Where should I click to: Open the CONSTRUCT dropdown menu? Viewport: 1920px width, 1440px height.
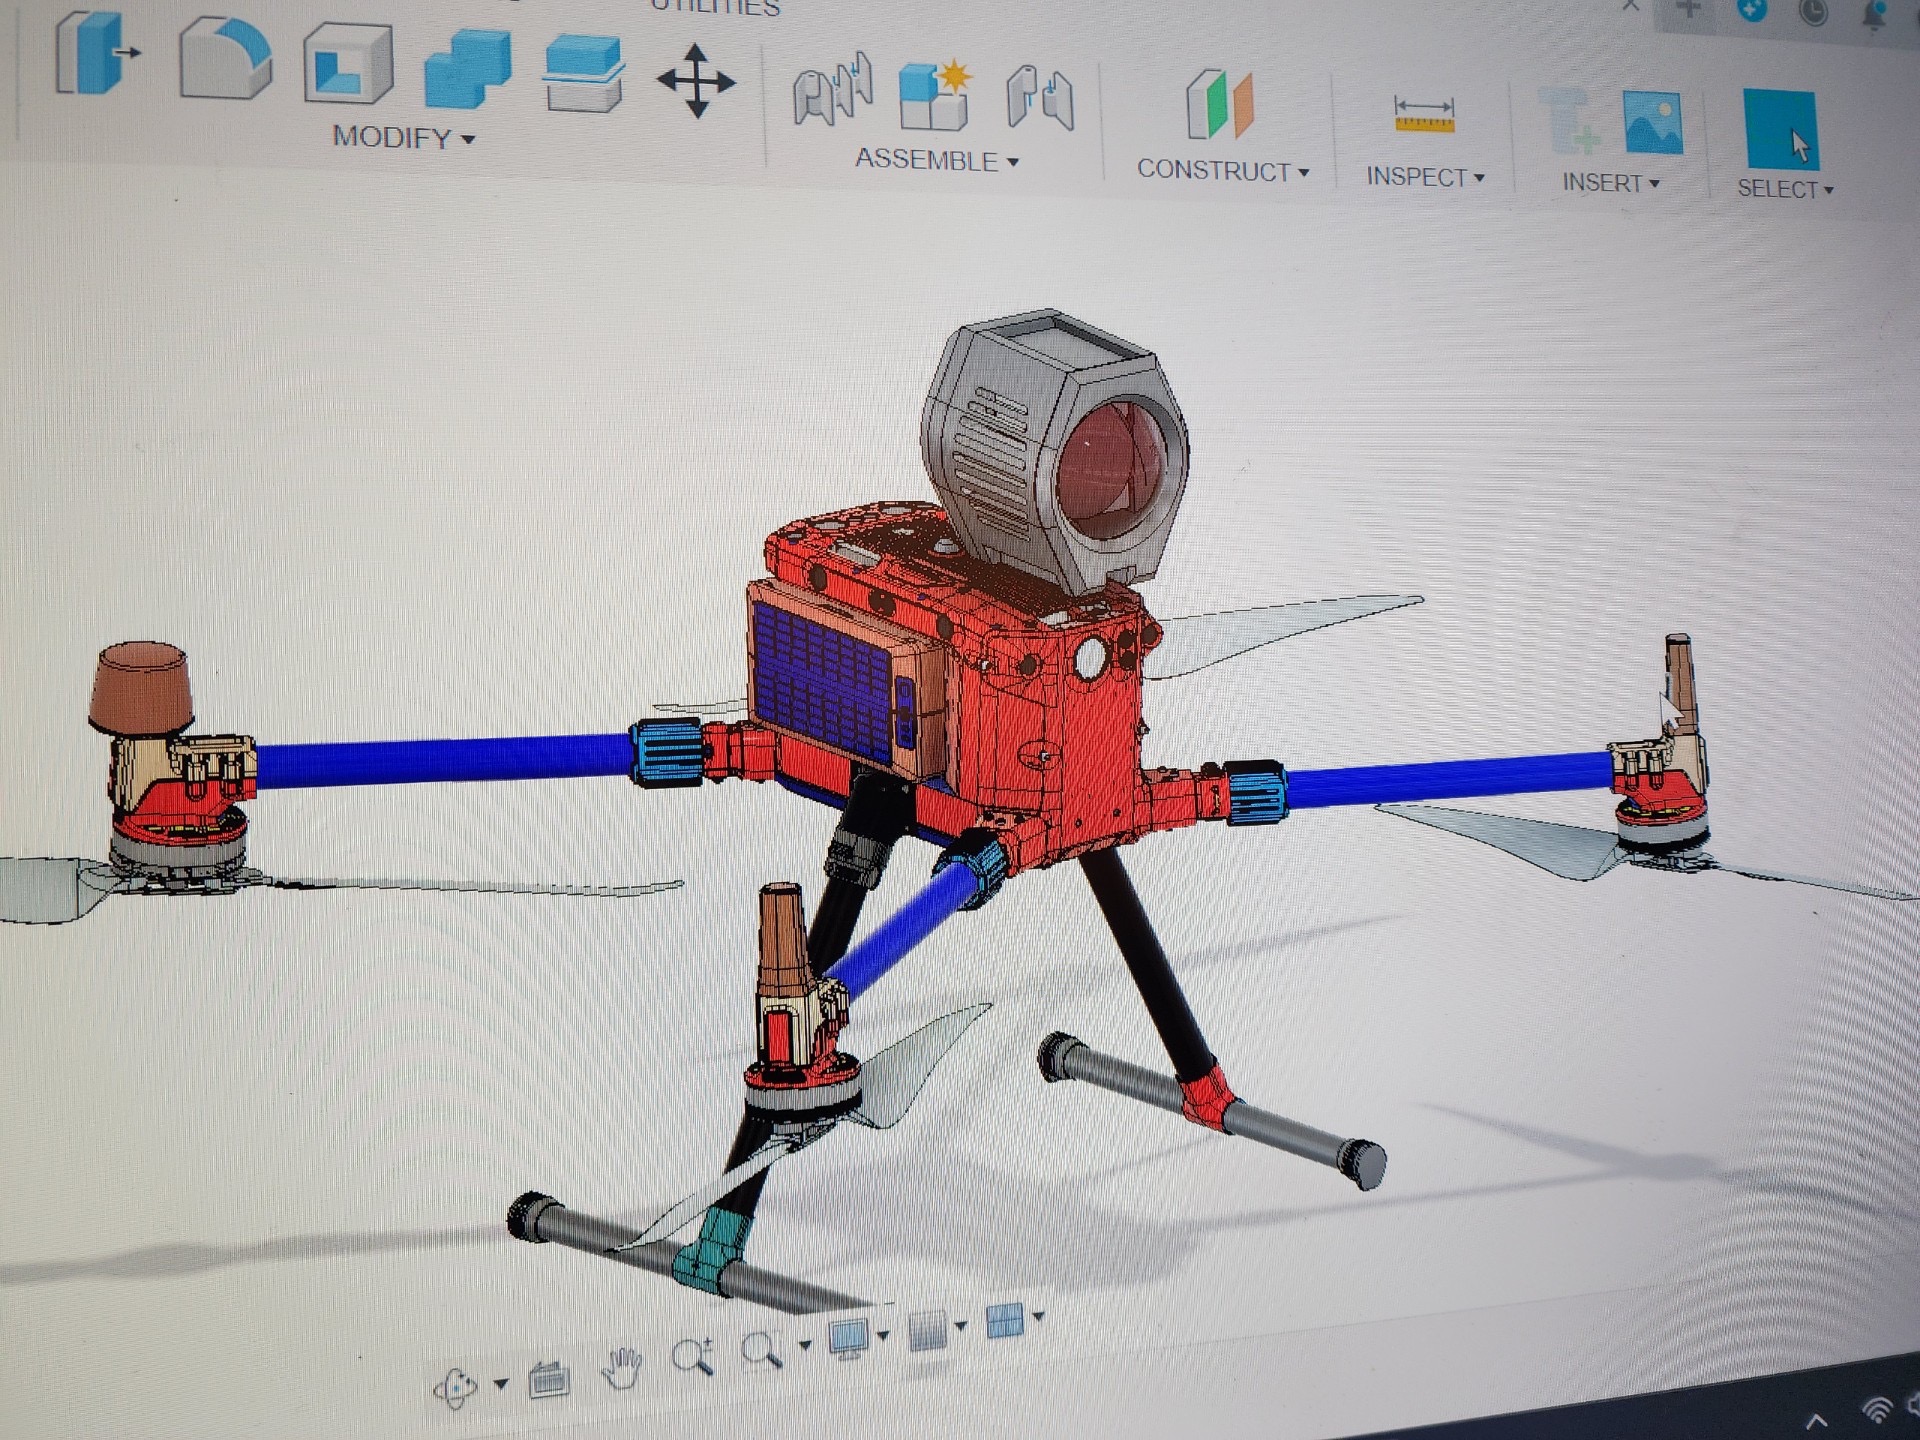1222,170
